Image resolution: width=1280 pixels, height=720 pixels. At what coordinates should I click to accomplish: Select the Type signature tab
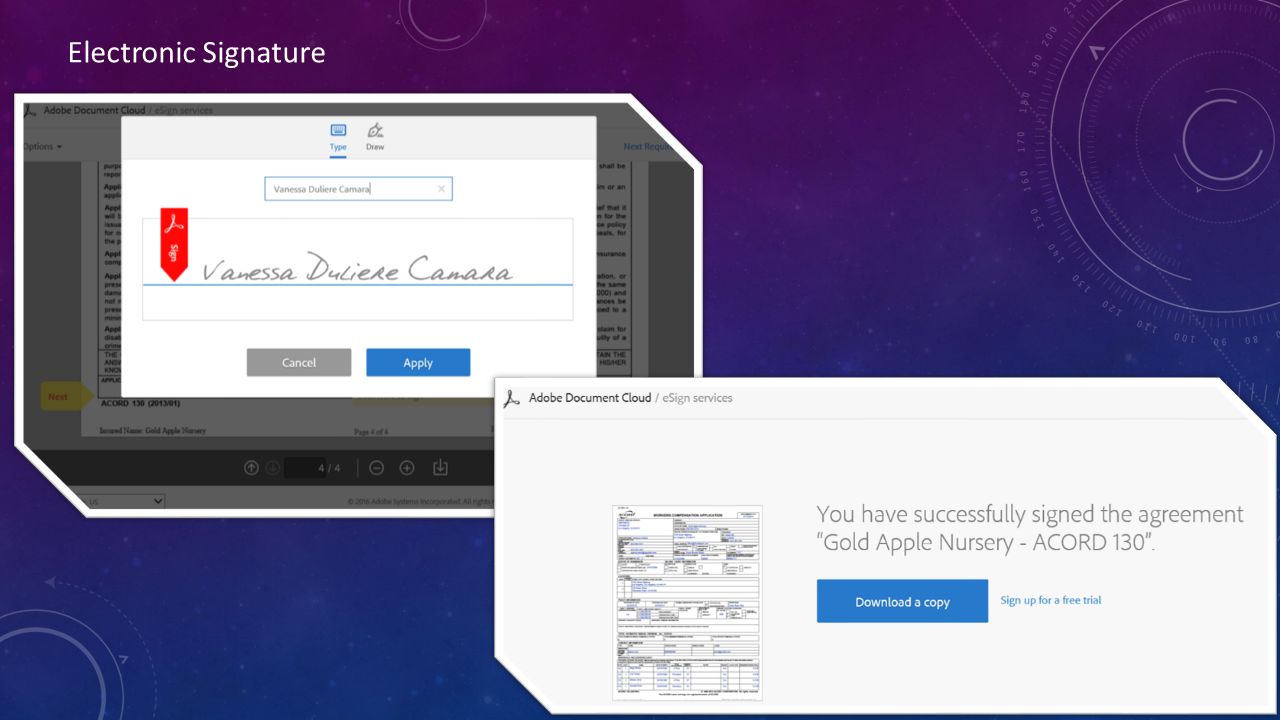tap(338, 137)
